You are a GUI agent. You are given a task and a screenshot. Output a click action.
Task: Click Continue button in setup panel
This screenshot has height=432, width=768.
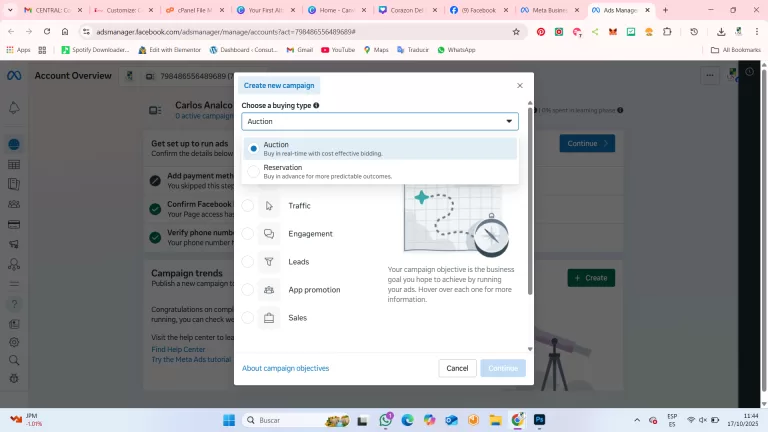coord(587,144)
